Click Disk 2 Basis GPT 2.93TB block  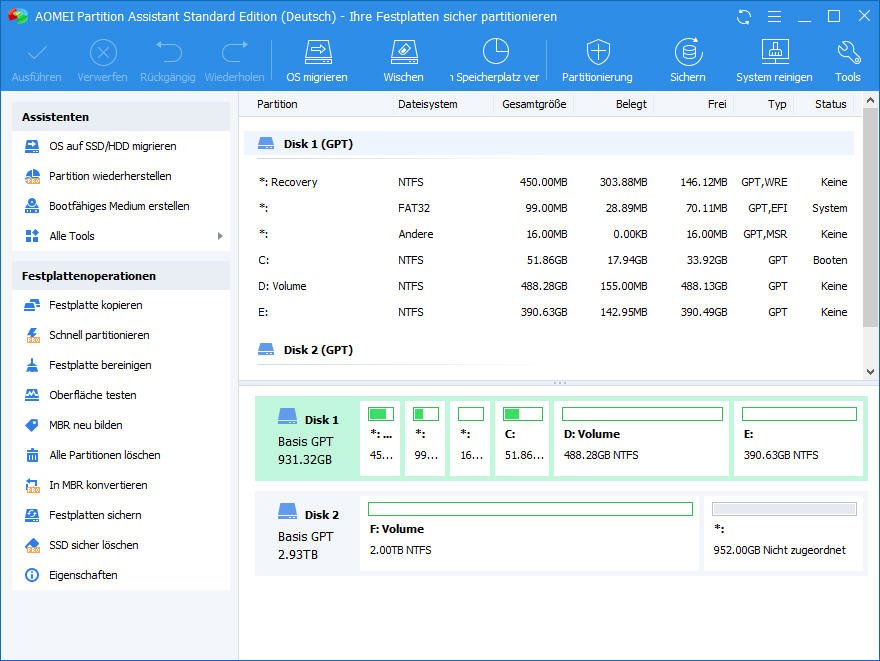[x=308, y=534]
